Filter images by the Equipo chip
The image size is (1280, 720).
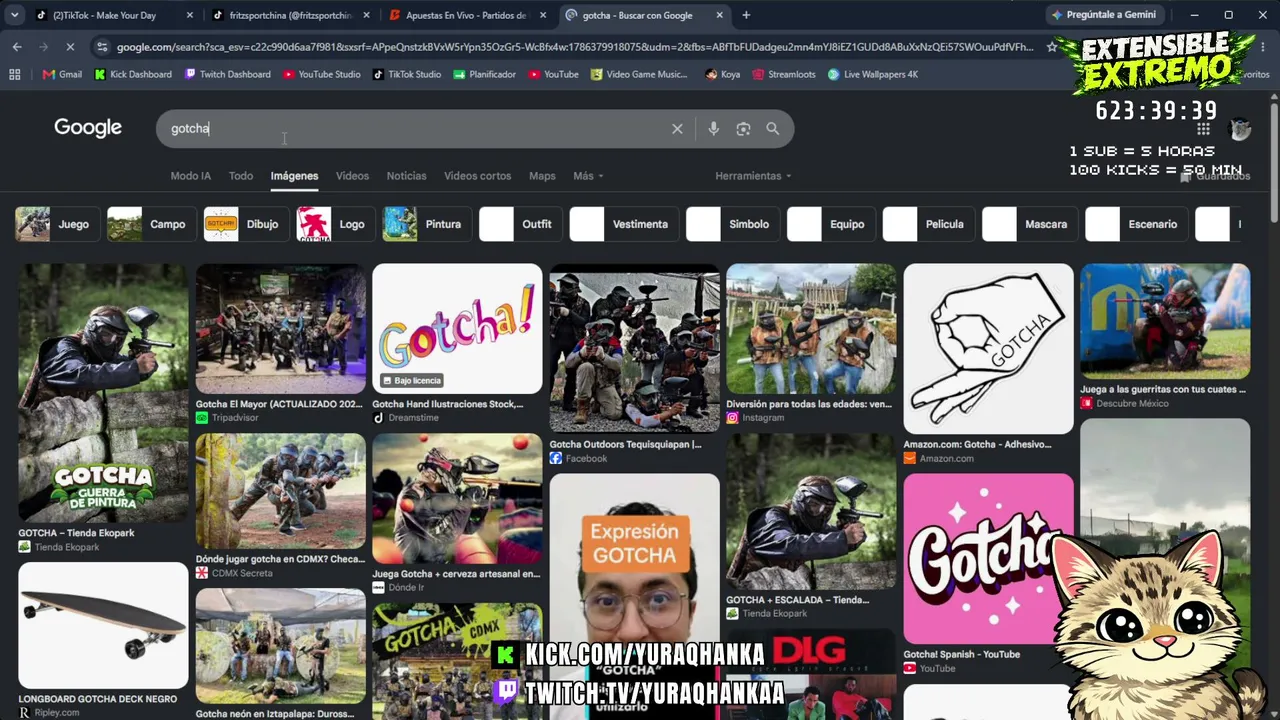coord(829,224)
